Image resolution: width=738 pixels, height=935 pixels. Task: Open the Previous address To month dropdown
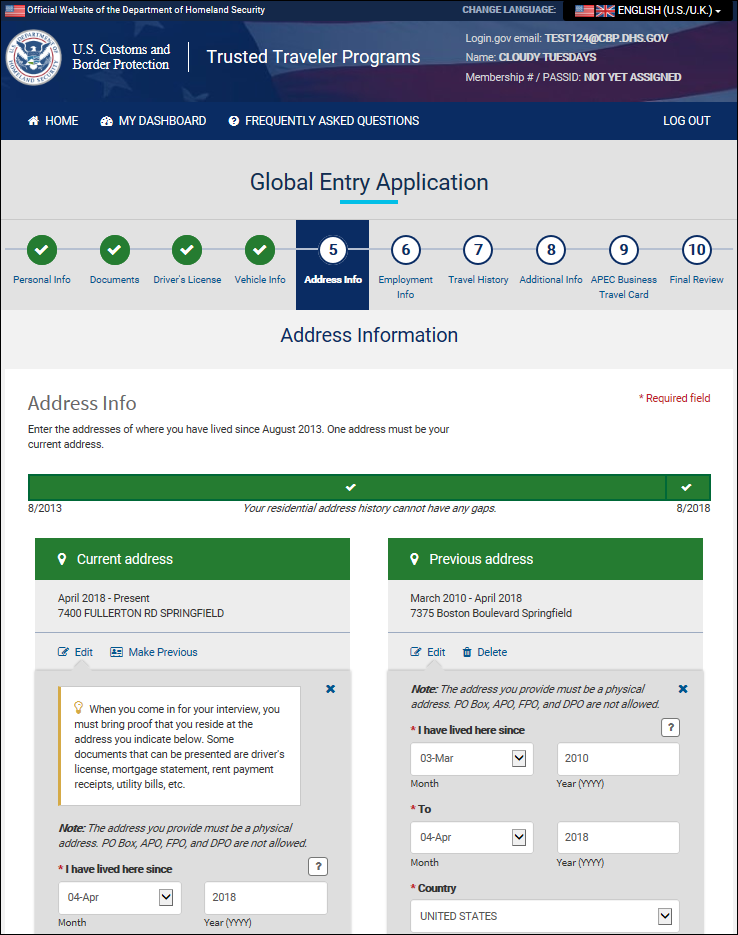coord(472,838)
